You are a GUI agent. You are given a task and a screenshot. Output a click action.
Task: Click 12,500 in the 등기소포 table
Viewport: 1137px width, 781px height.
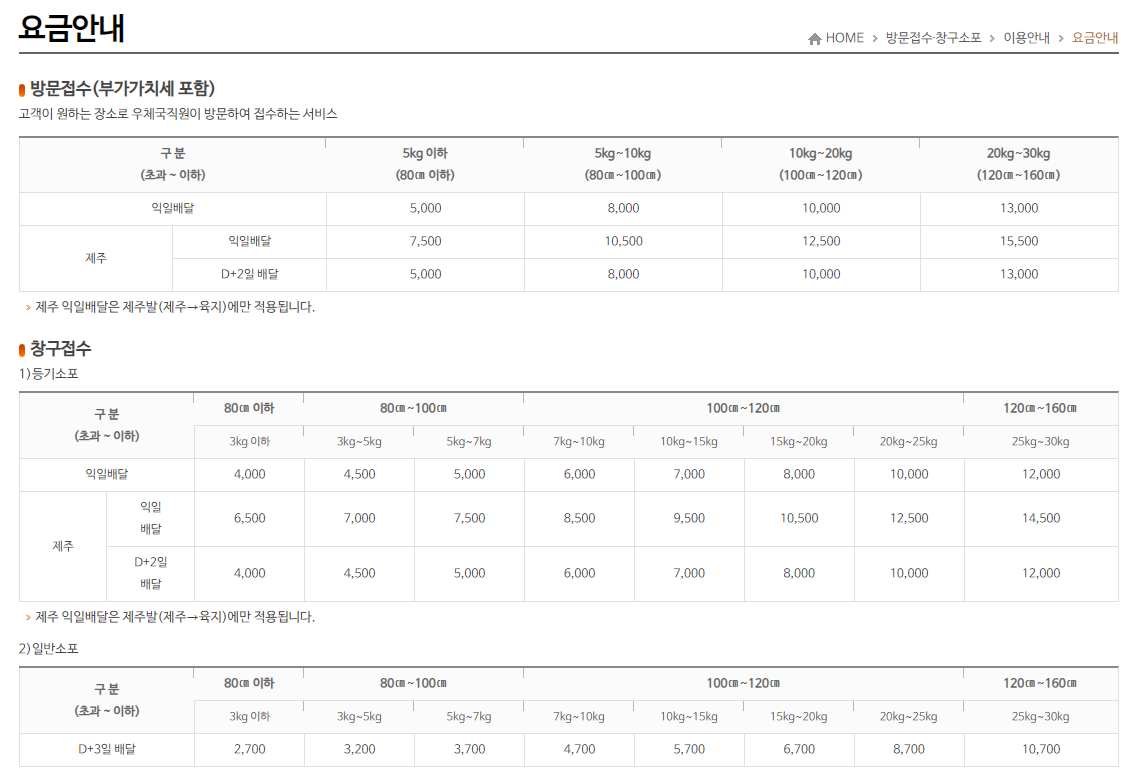point(909,518)
